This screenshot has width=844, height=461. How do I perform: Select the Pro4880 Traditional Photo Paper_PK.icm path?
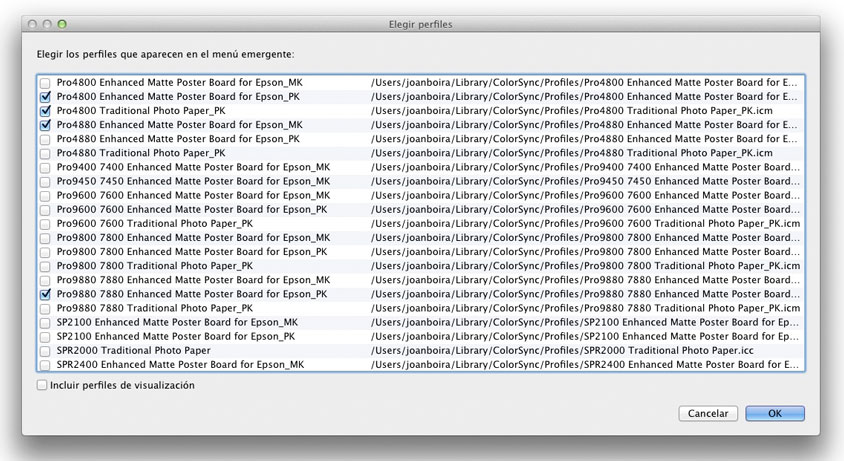point(572,153)
